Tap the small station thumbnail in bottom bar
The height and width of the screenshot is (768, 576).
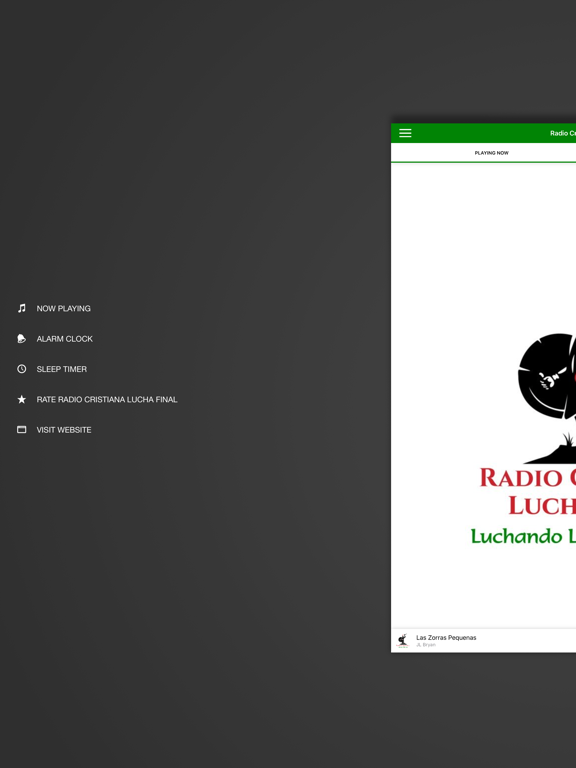pyautogui.click(x=403, y=641)
